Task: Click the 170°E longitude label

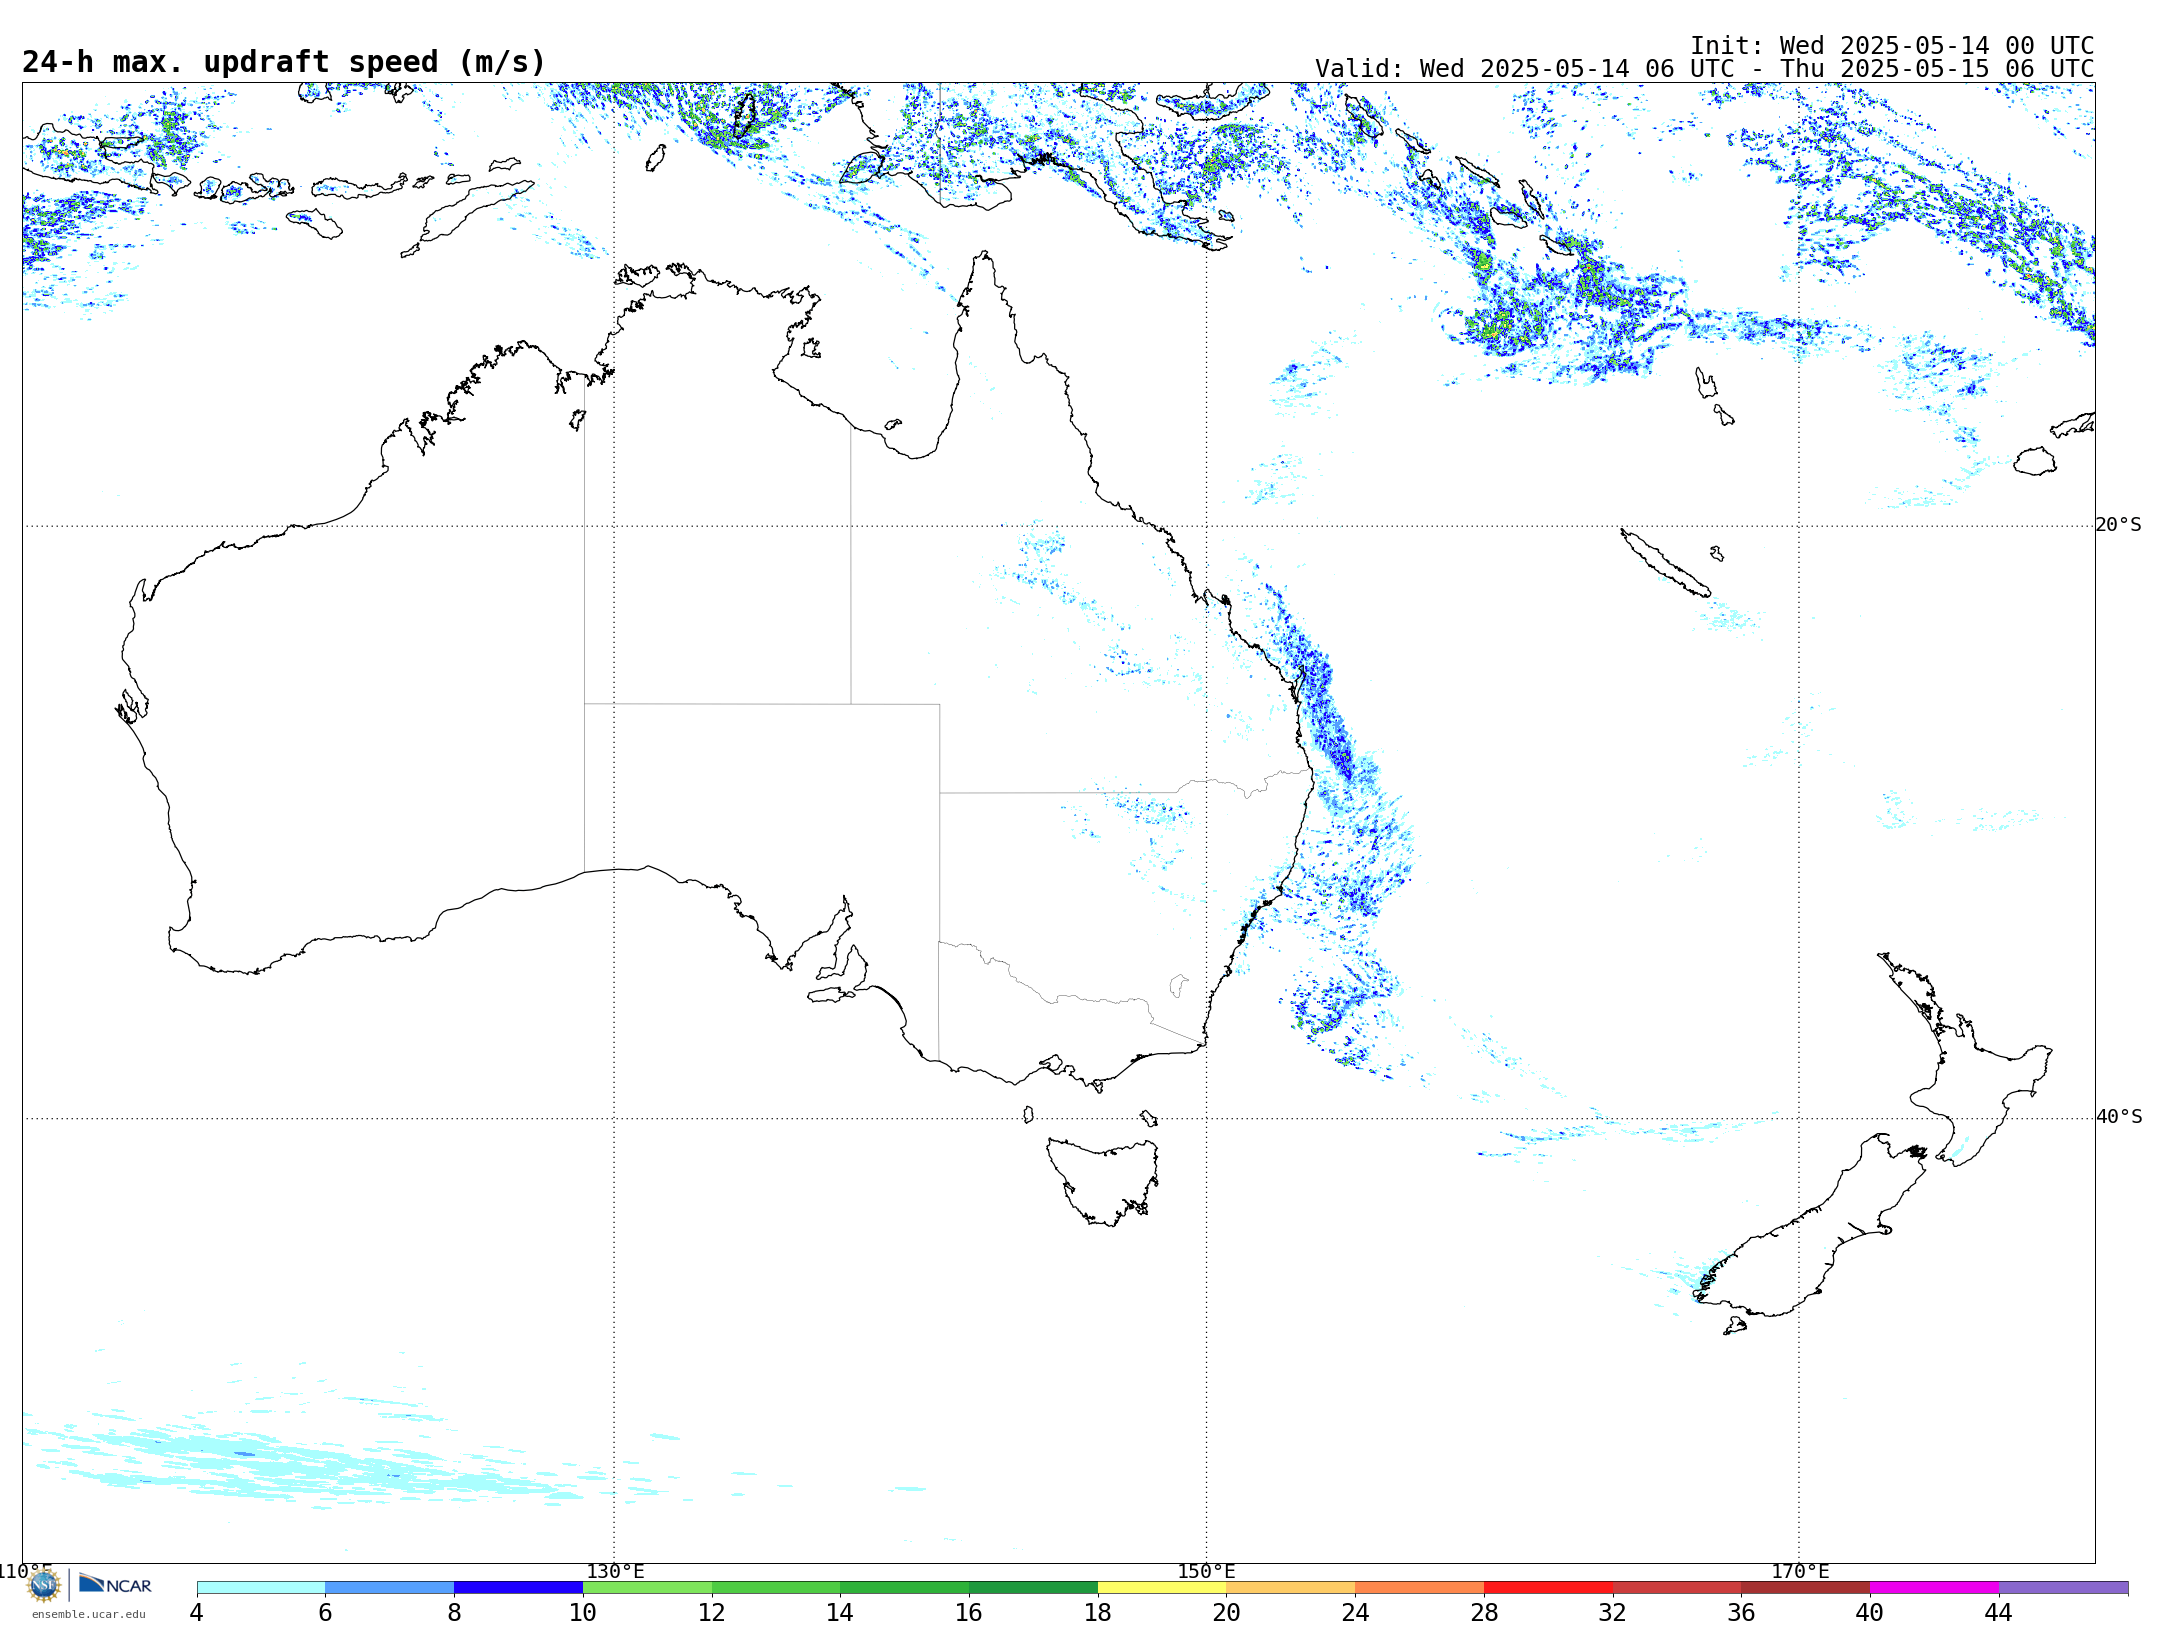Action: [1800, 1572]
